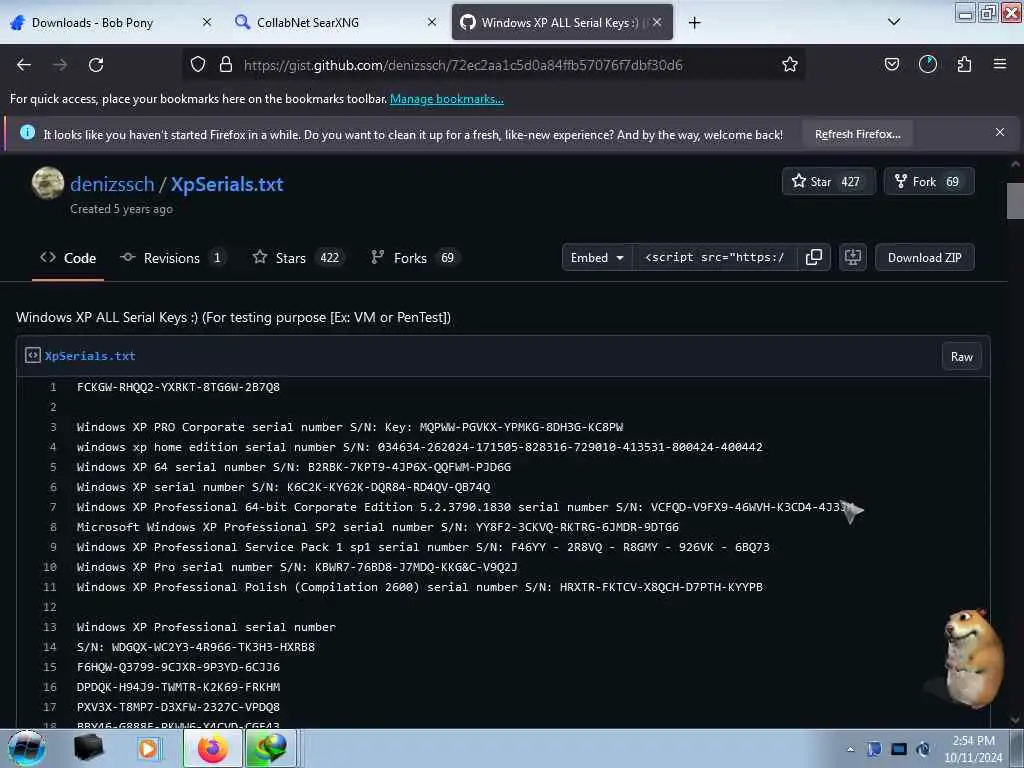This screenshot has width=1024, height=768.
Task: Select line number 3
Action: [x=53, y=427]
